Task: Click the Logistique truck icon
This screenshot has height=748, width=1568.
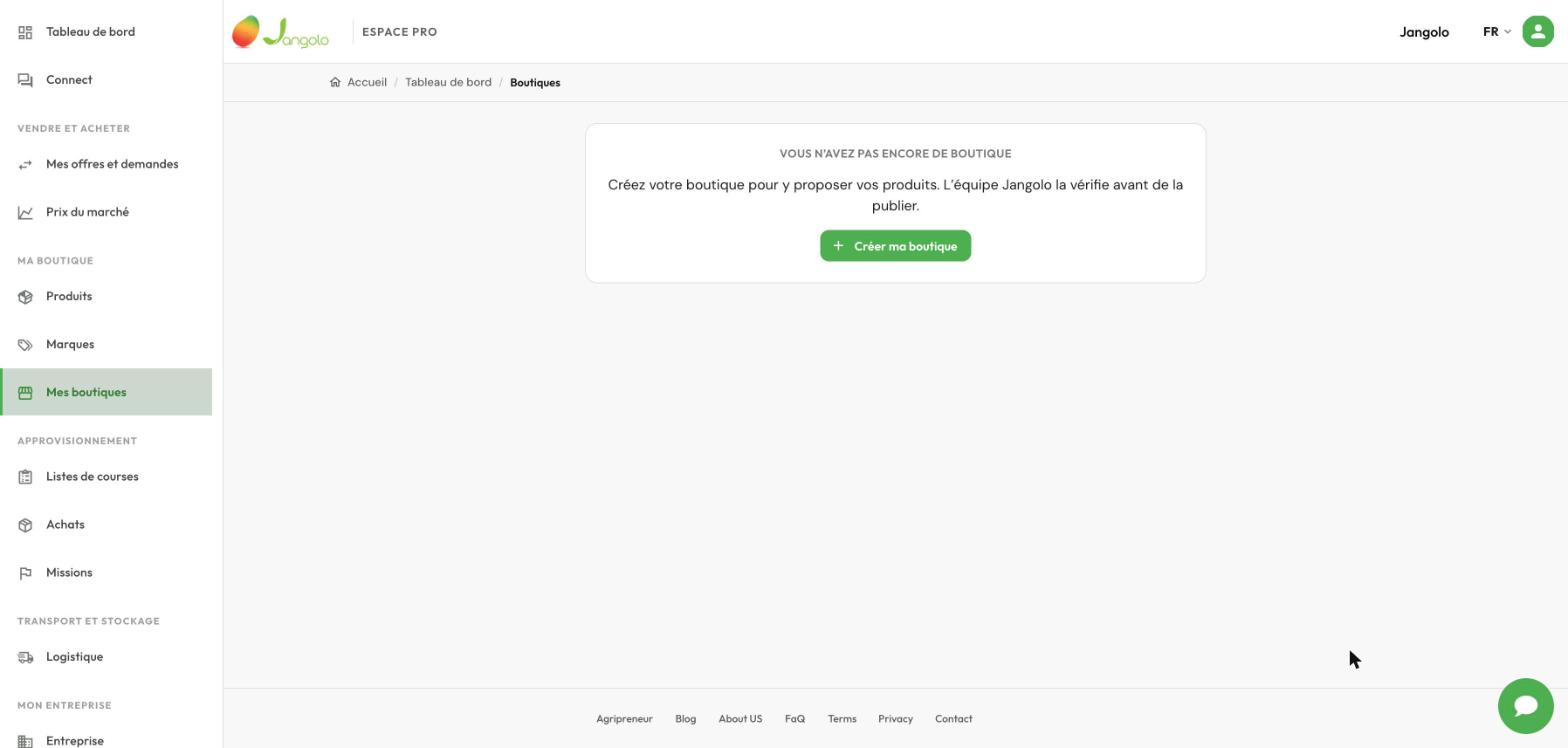Action: click(x=26, y=657)
